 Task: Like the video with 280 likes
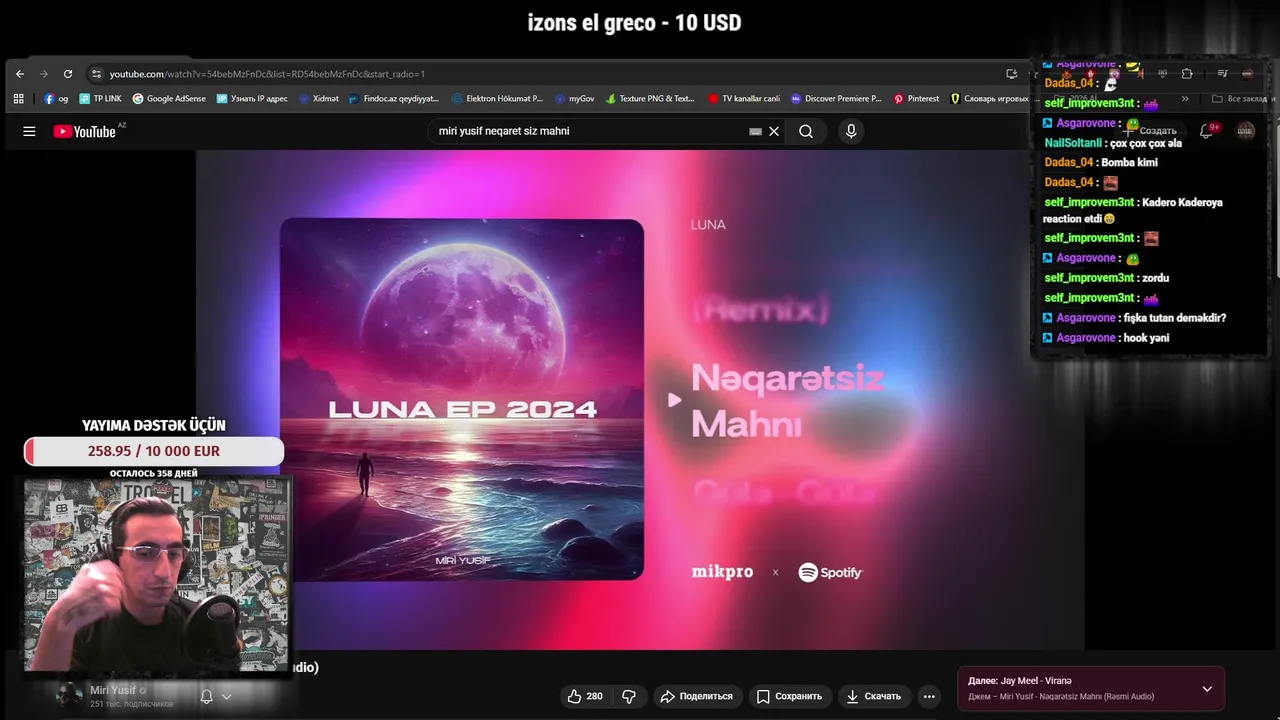[x=585, y=696]
